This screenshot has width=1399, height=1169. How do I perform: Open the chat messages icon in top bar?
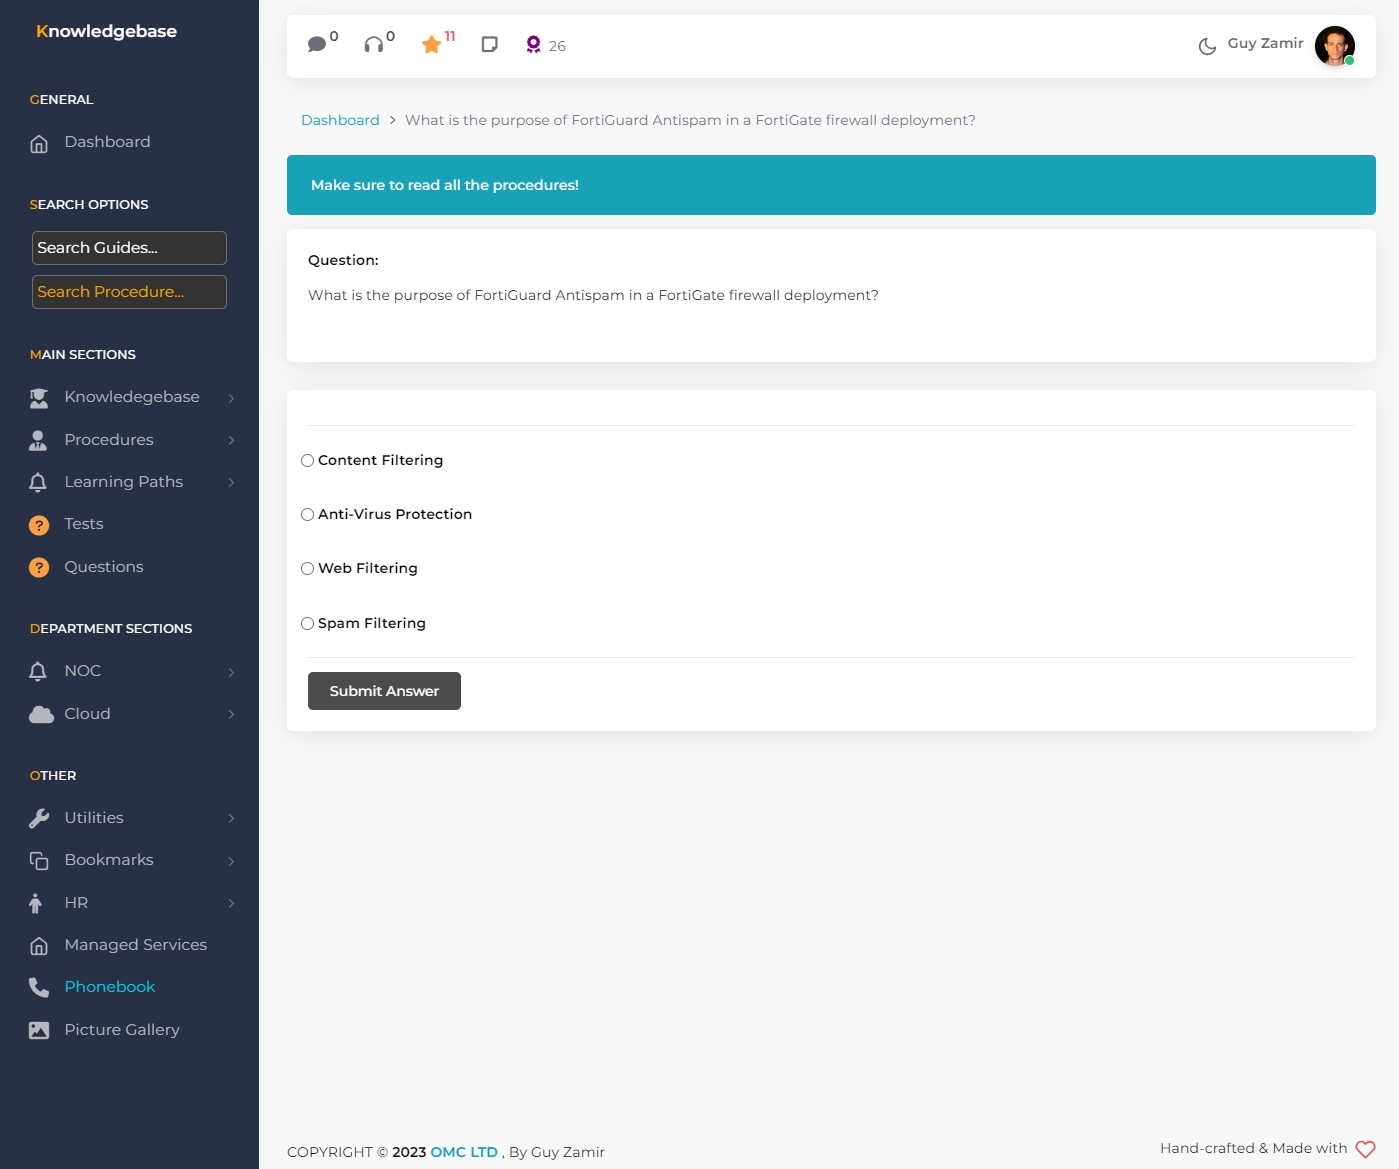(x=317, y=44)
